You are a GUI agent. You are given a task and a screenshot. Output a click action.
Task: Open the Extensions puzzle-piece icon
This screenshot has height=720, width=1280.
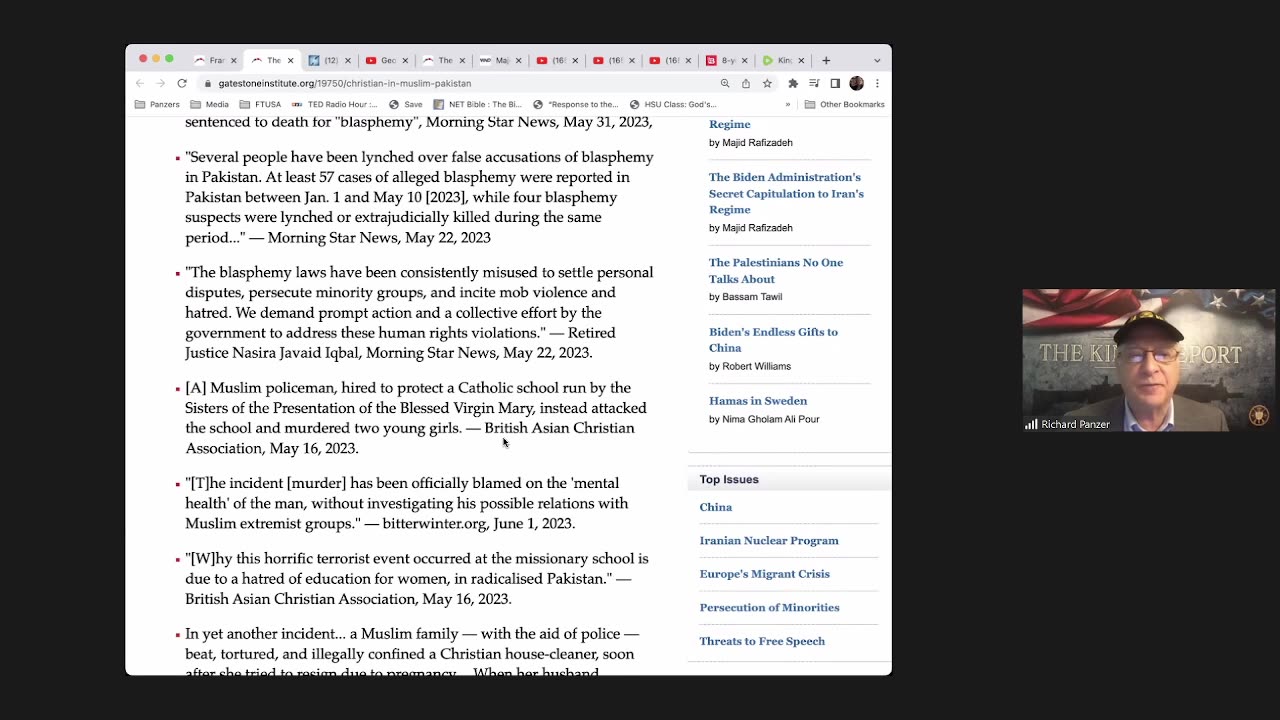(793, 84)
